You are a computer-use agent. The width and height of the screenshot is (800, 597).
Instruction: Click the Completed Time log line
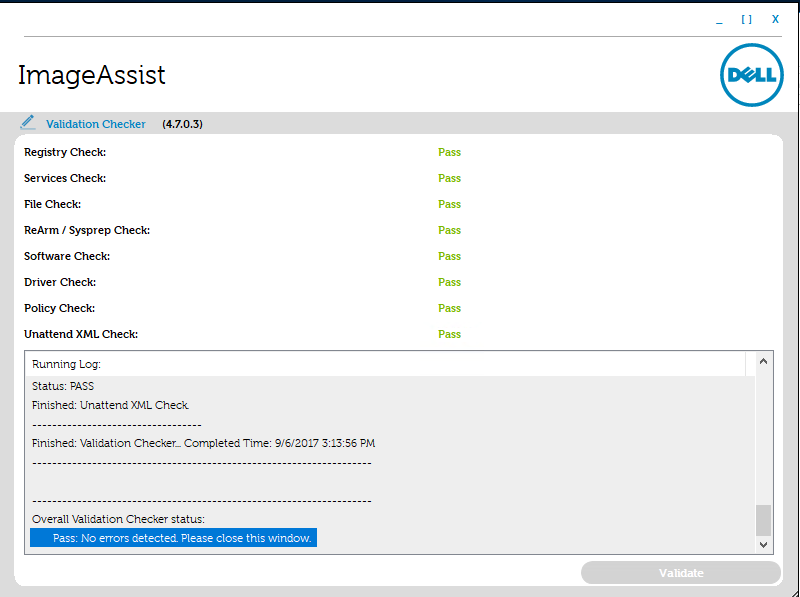pyautogui.click(x=203, y=443)
